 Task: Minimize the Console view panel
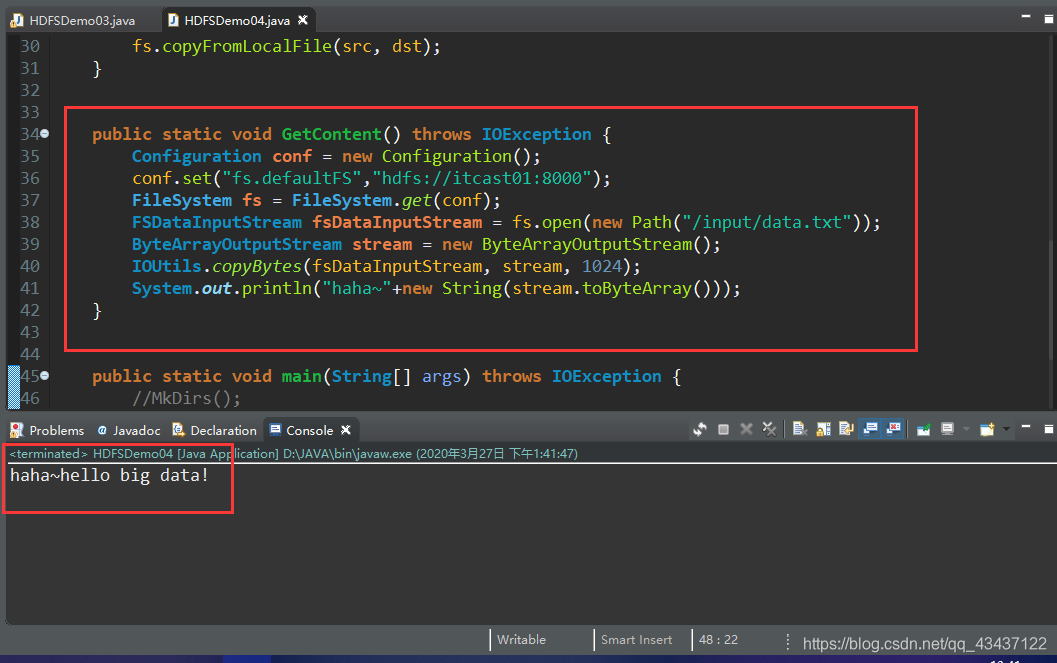pos(1026,427)
